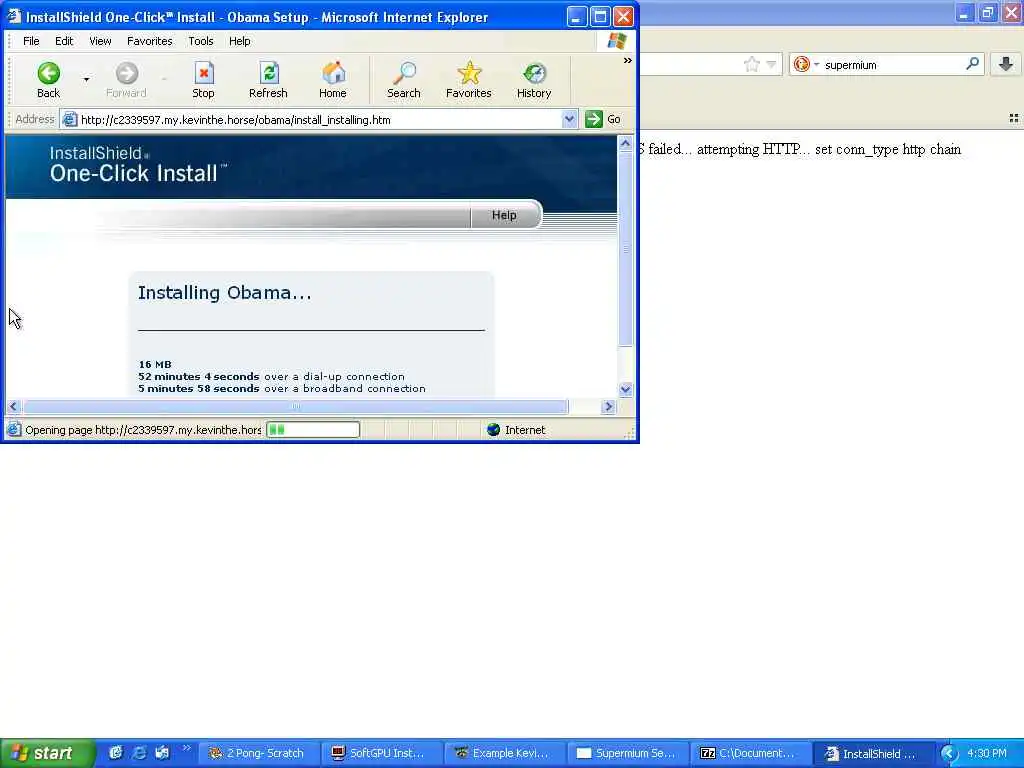This screenshot has height=768, width=1024.
Task: Click the horizontal scroll right arrow
Action: click(609, 406)
